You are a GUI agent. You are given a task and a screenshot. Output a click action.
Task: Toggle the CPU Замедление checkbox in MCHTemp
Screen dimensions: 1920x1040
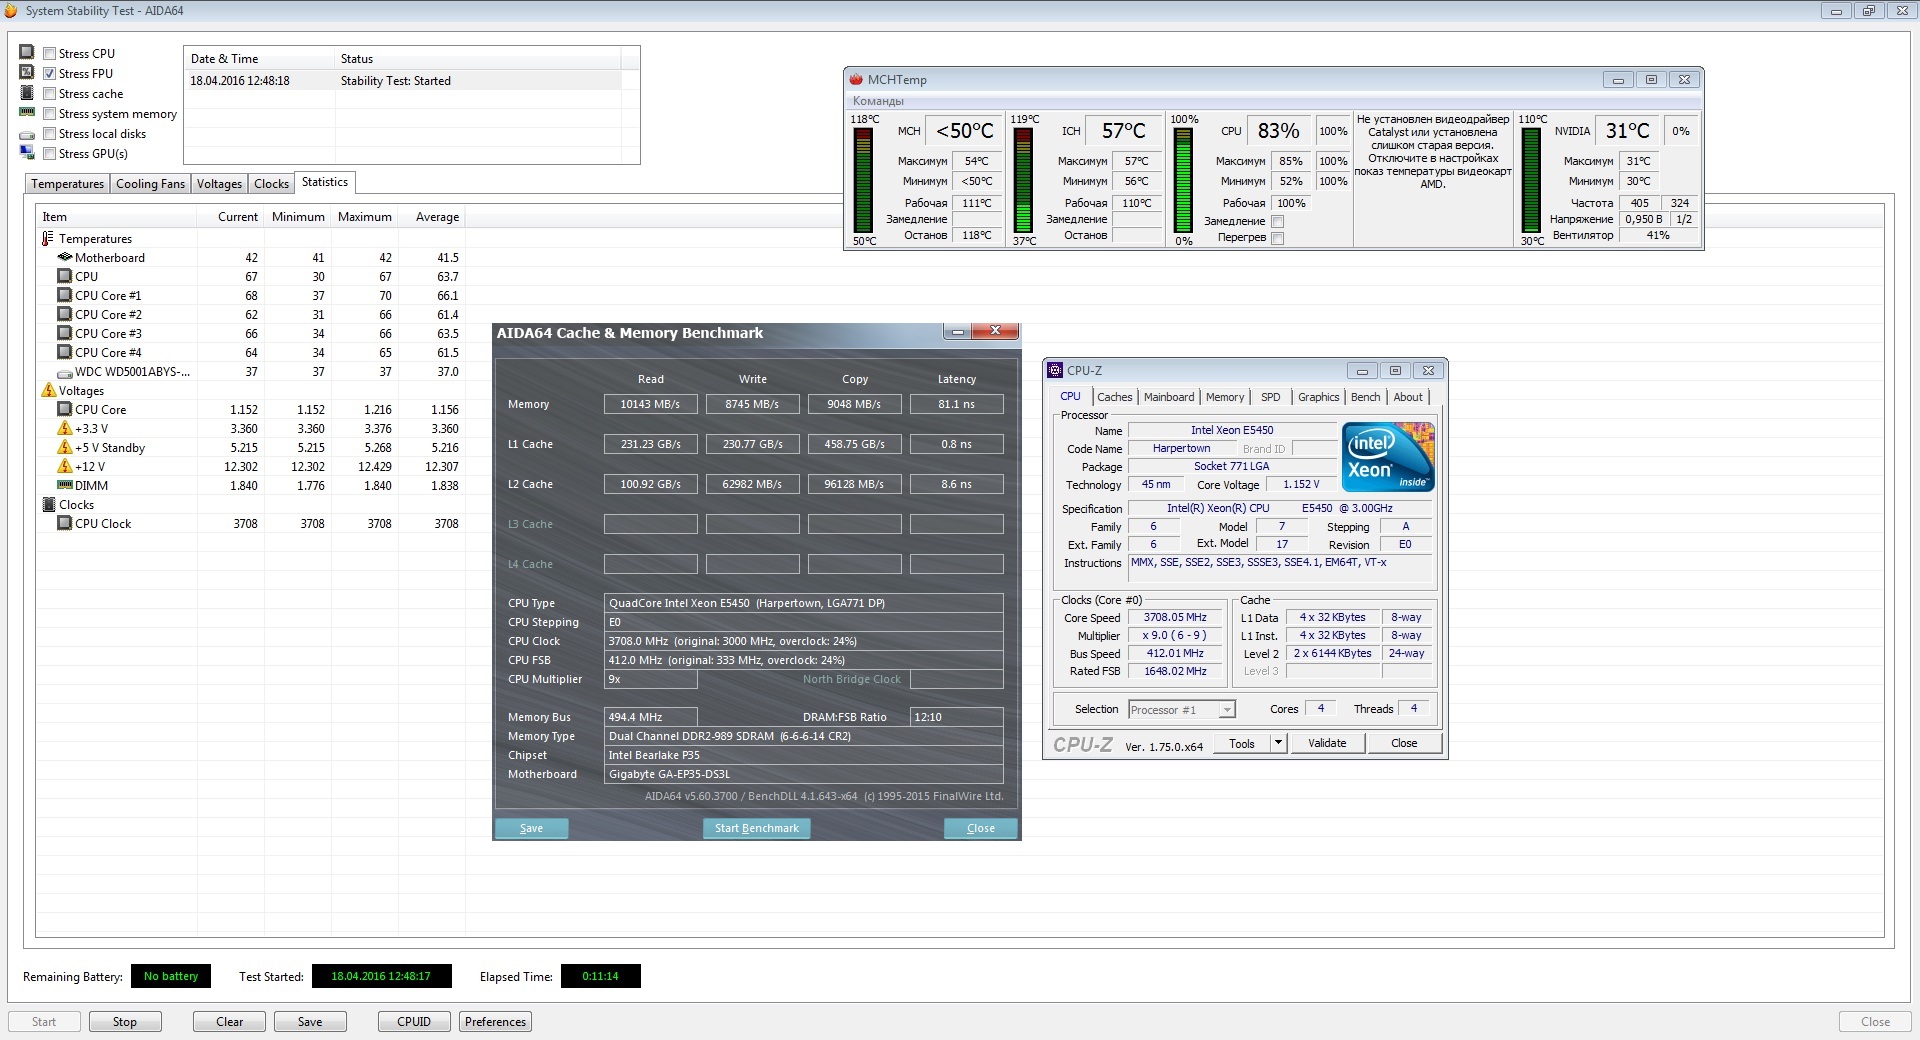tap(1277, 221)
